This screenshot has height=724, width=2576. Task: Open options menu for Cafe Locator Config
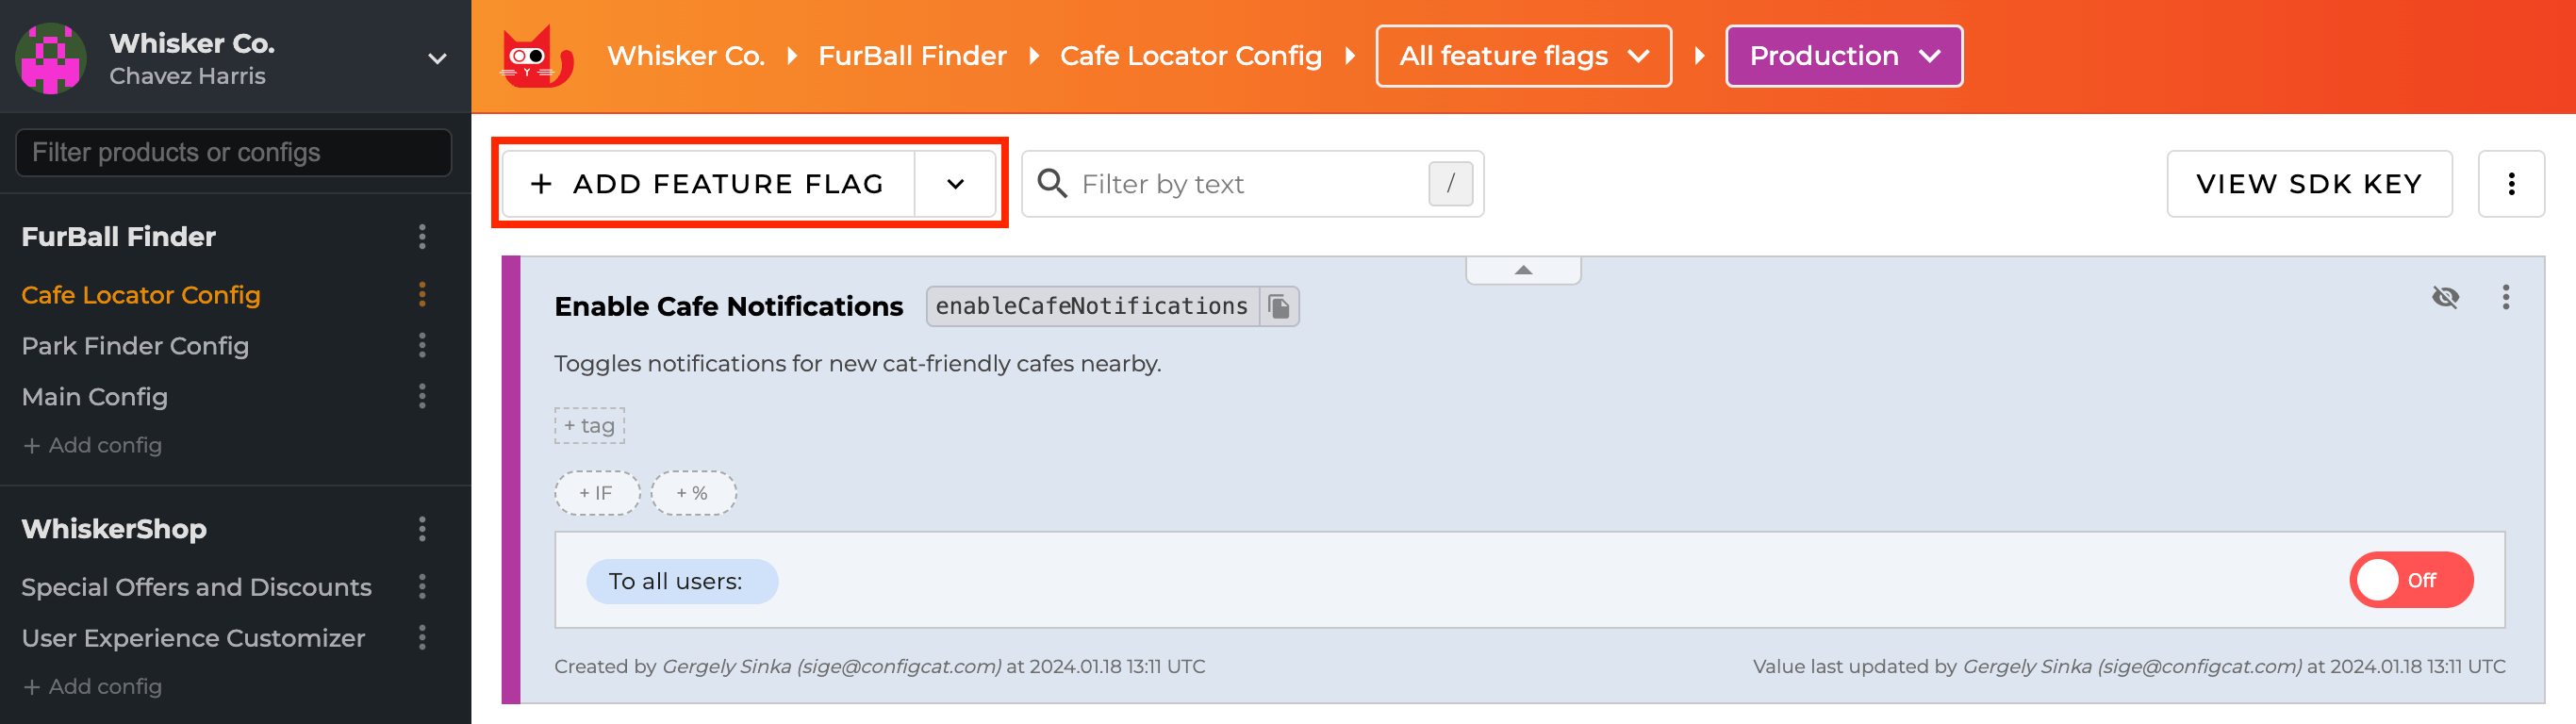pyautogui.click(x=424, y=295)
